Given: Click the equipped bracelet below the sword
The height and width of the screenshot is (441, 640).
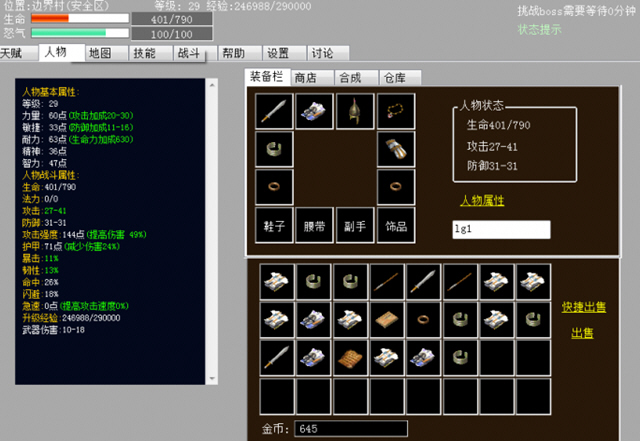Looking at the screenshot, I should [x=273, y=149].
